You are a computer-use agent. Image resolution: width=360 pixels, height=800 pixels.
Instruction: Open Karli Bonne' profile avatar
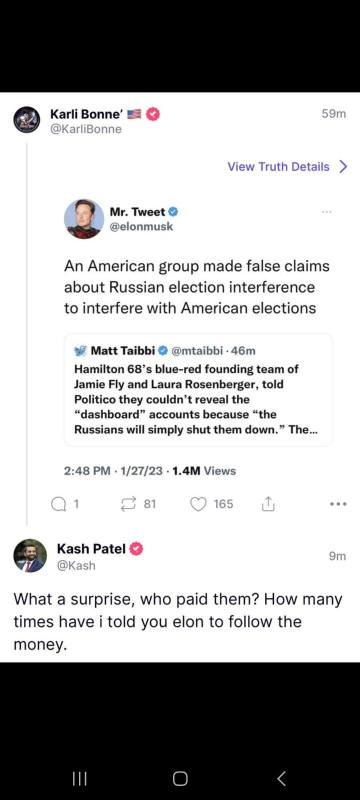27,120
